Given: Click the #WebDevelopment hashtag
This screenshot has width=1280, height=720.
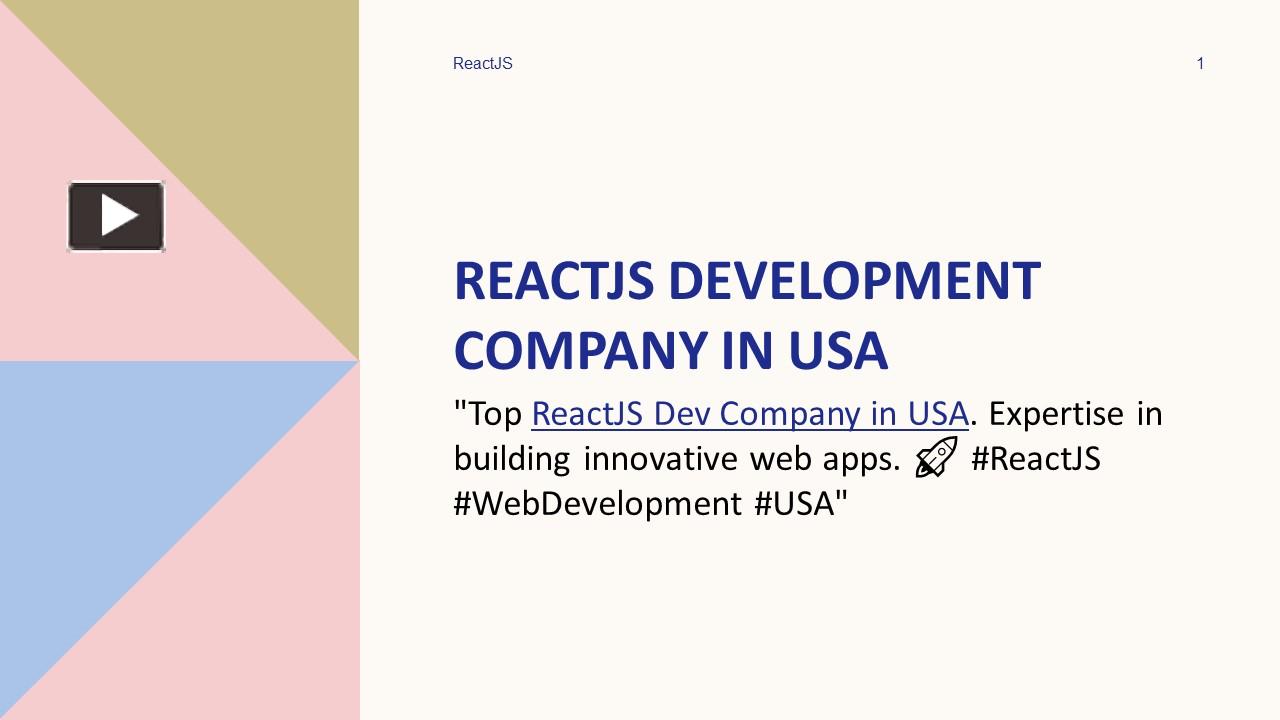Looking at the screenshot, I should (597, 503).
